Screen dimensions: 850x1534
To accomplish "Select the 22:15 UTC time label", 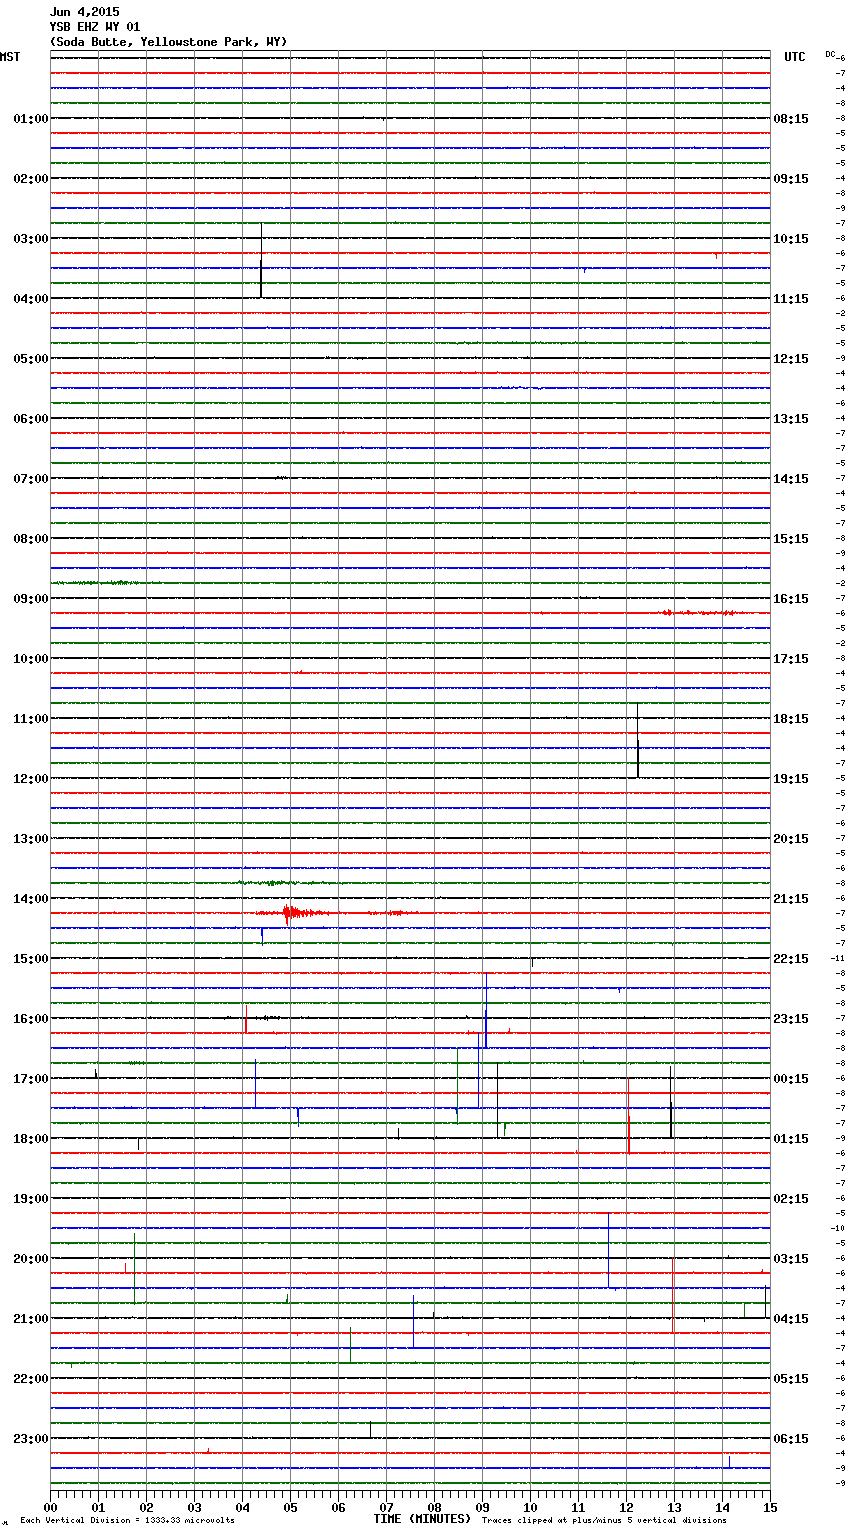I will pos(791,959).
